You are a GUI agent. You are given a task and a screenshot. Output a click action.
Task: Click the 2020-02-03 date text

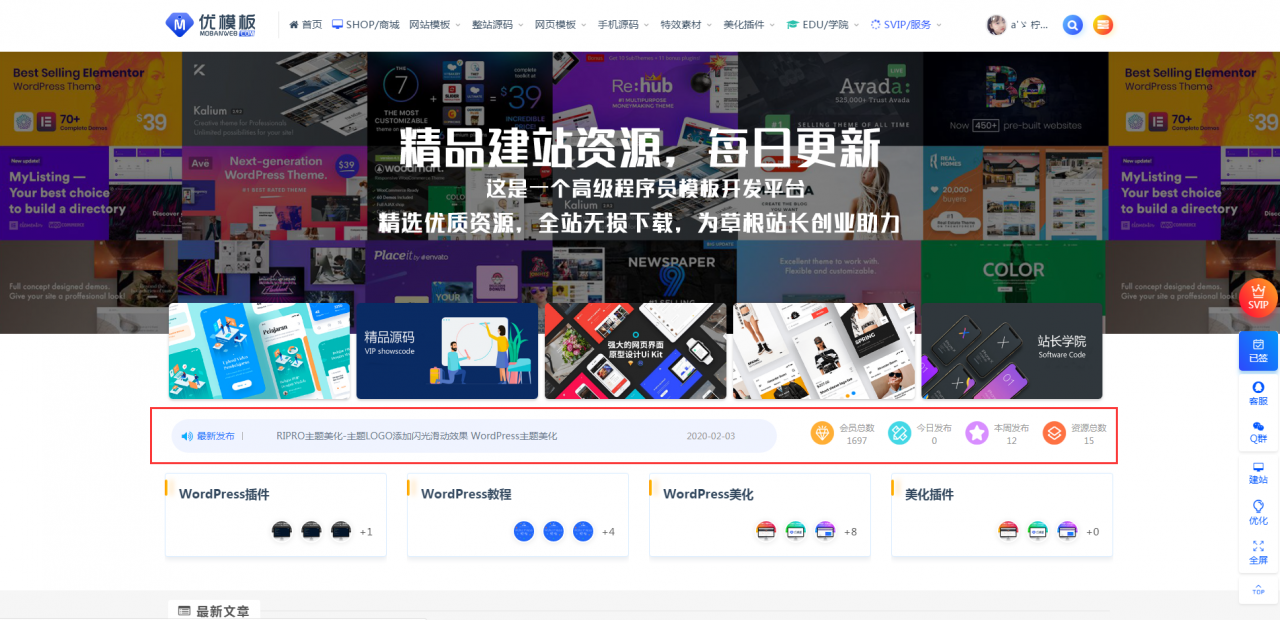(x=710, y=436)
